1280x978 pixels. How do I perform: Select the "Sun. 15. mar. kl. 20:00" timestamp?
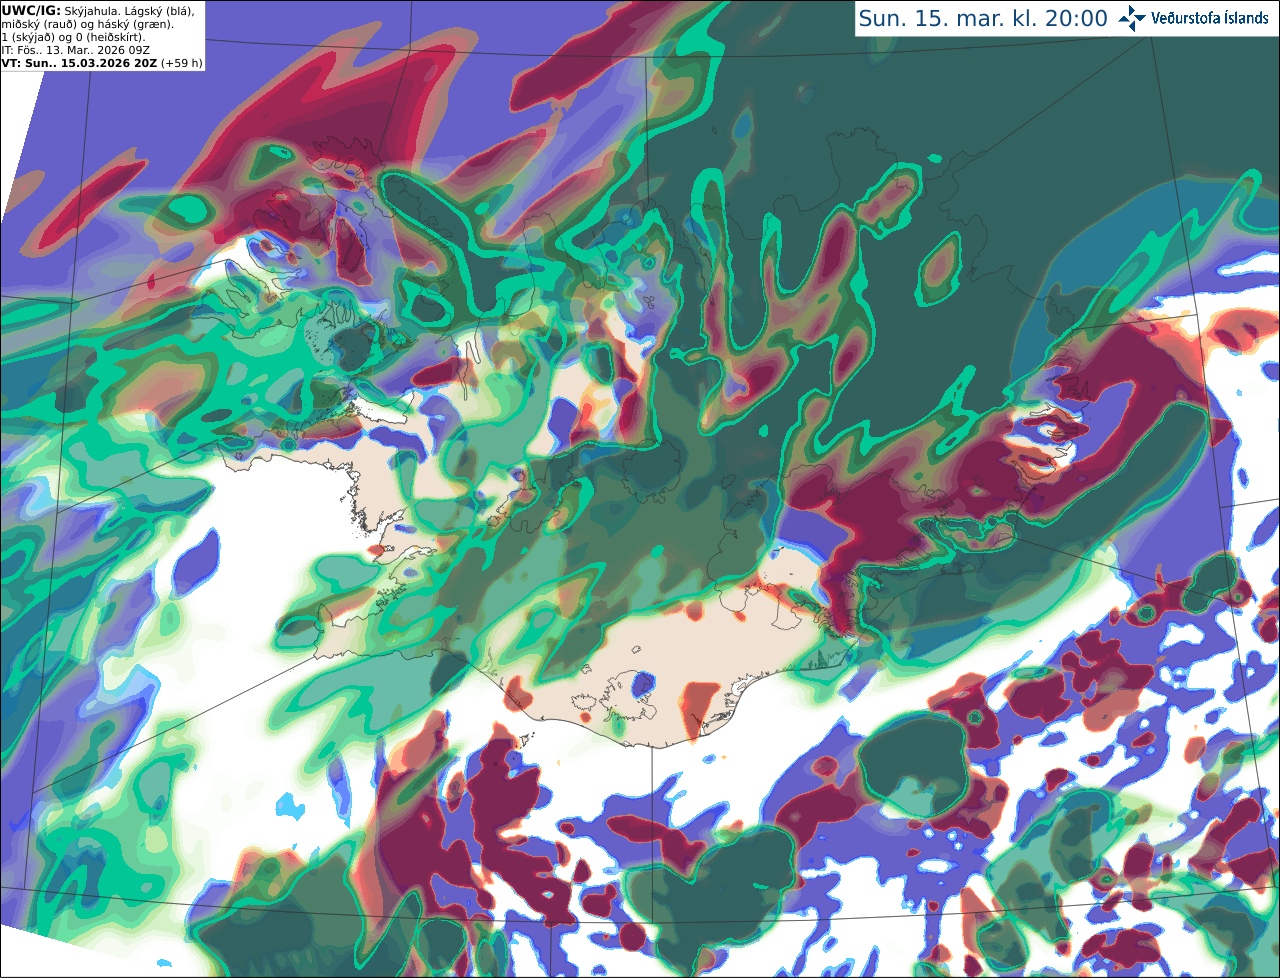(983, 19)
